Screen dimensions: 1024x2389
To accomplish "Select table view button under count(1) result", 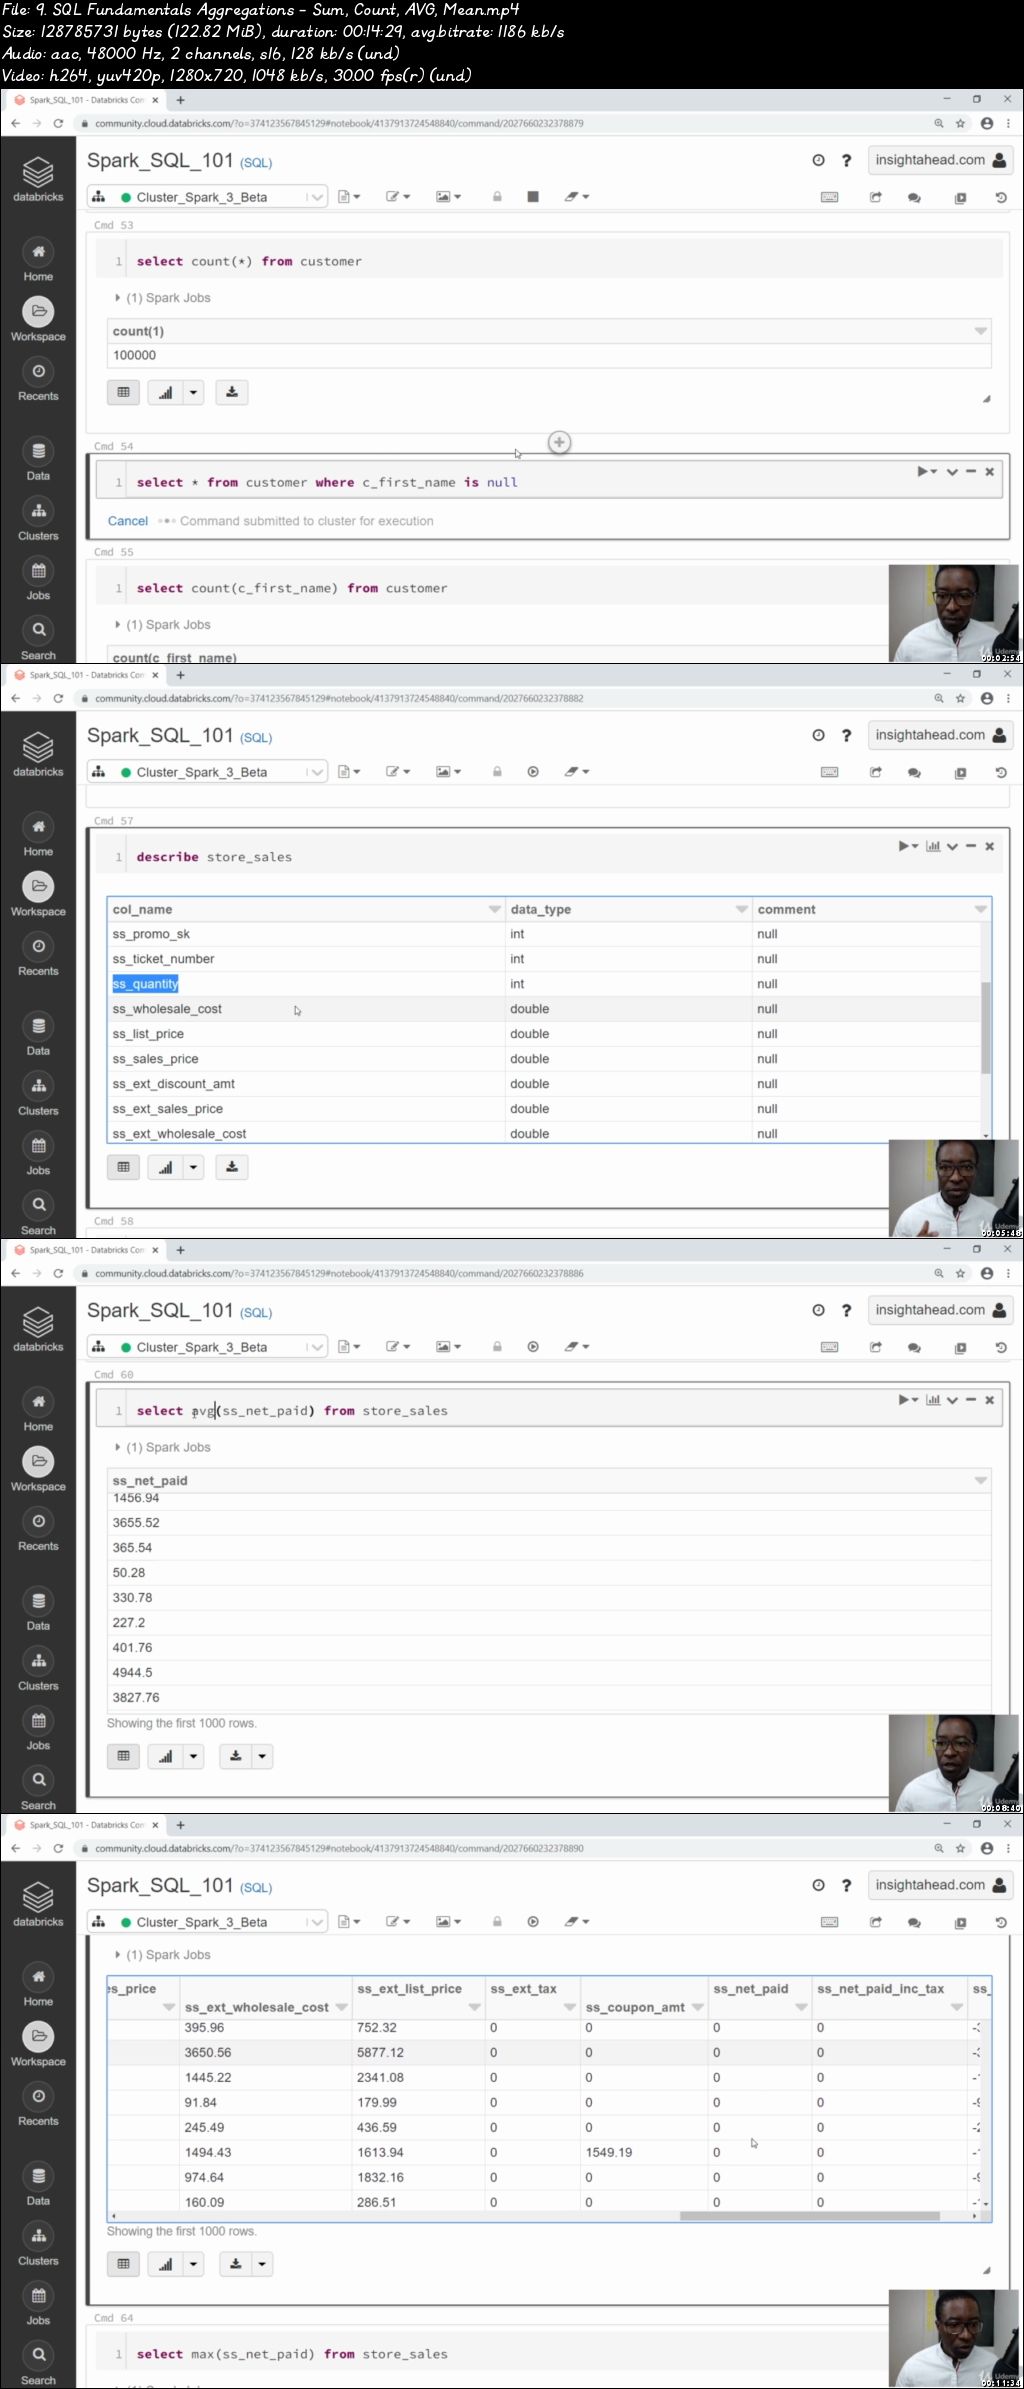I will 124,392.
